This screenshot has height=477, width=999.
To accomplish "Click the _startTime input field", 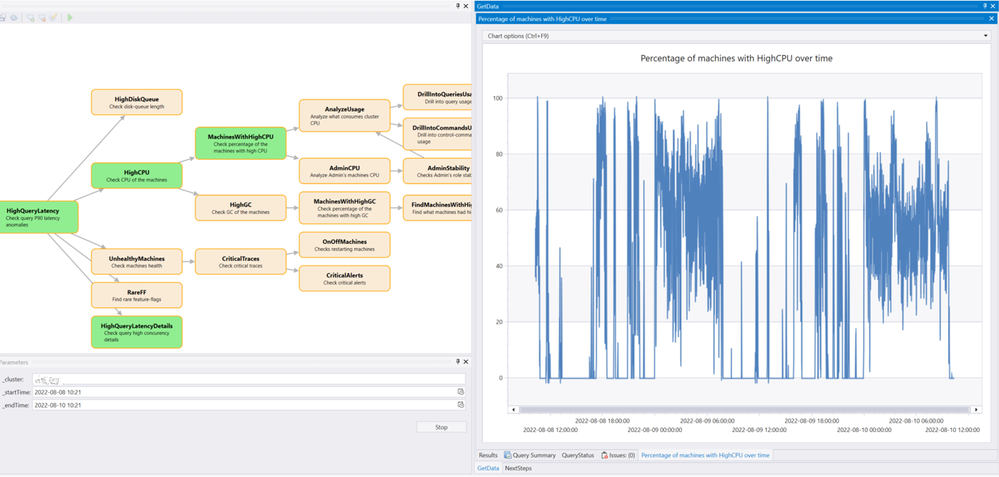I will pos(249,392).
